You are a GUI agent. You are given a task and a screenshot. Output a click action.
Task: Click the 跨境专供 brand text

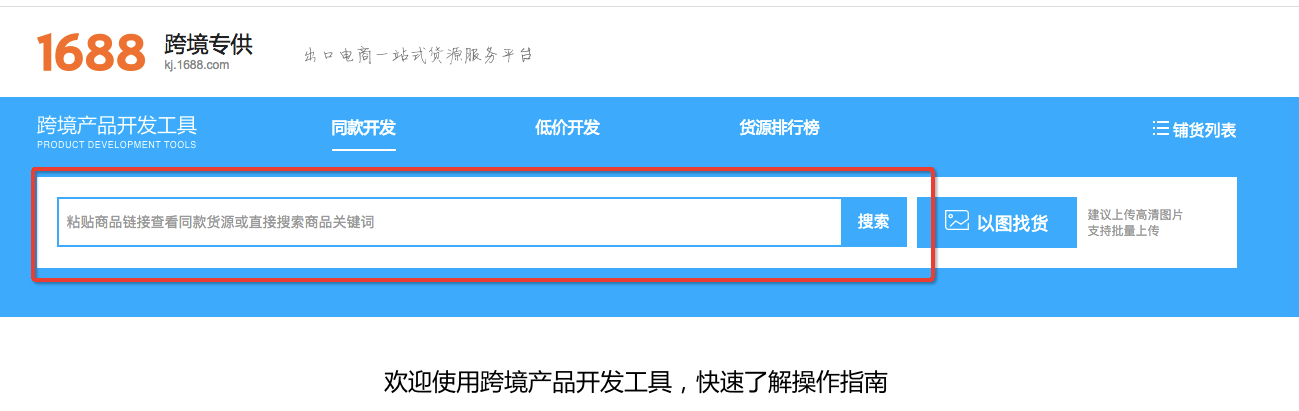208,44
